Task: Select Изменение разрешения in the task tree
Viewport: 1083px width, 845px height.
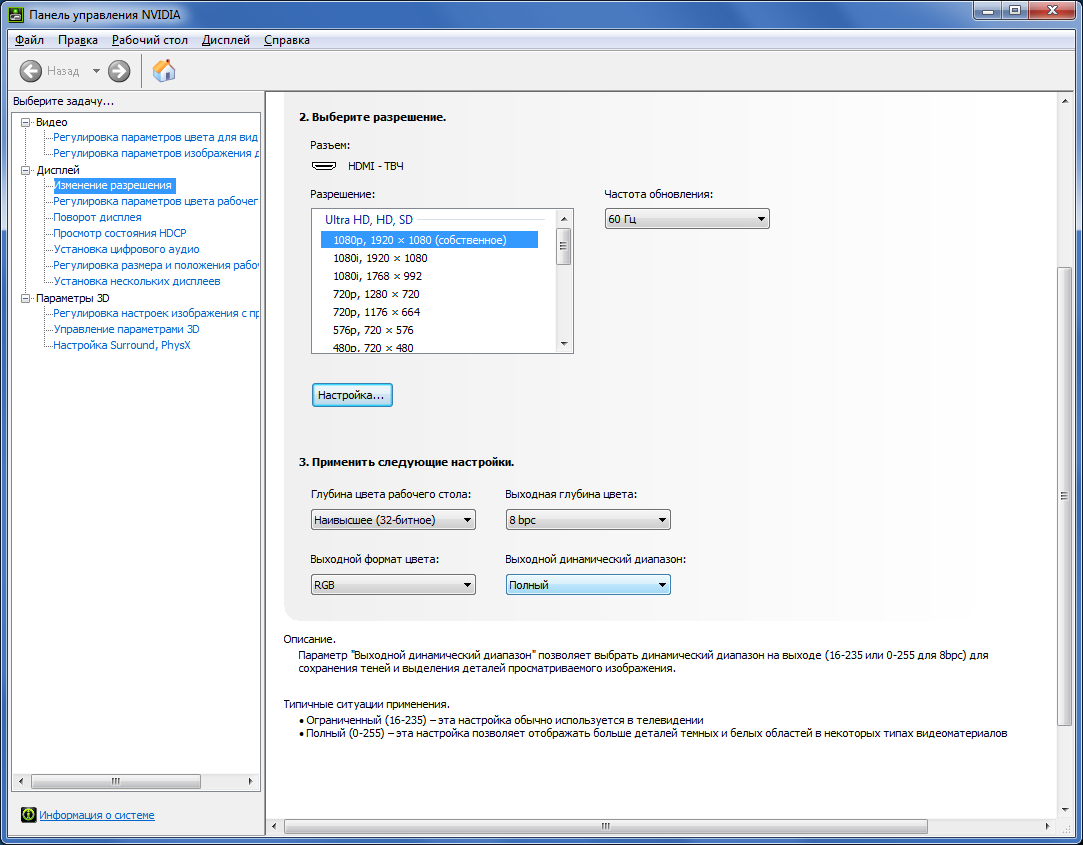Action: click(x=114, y=185)
